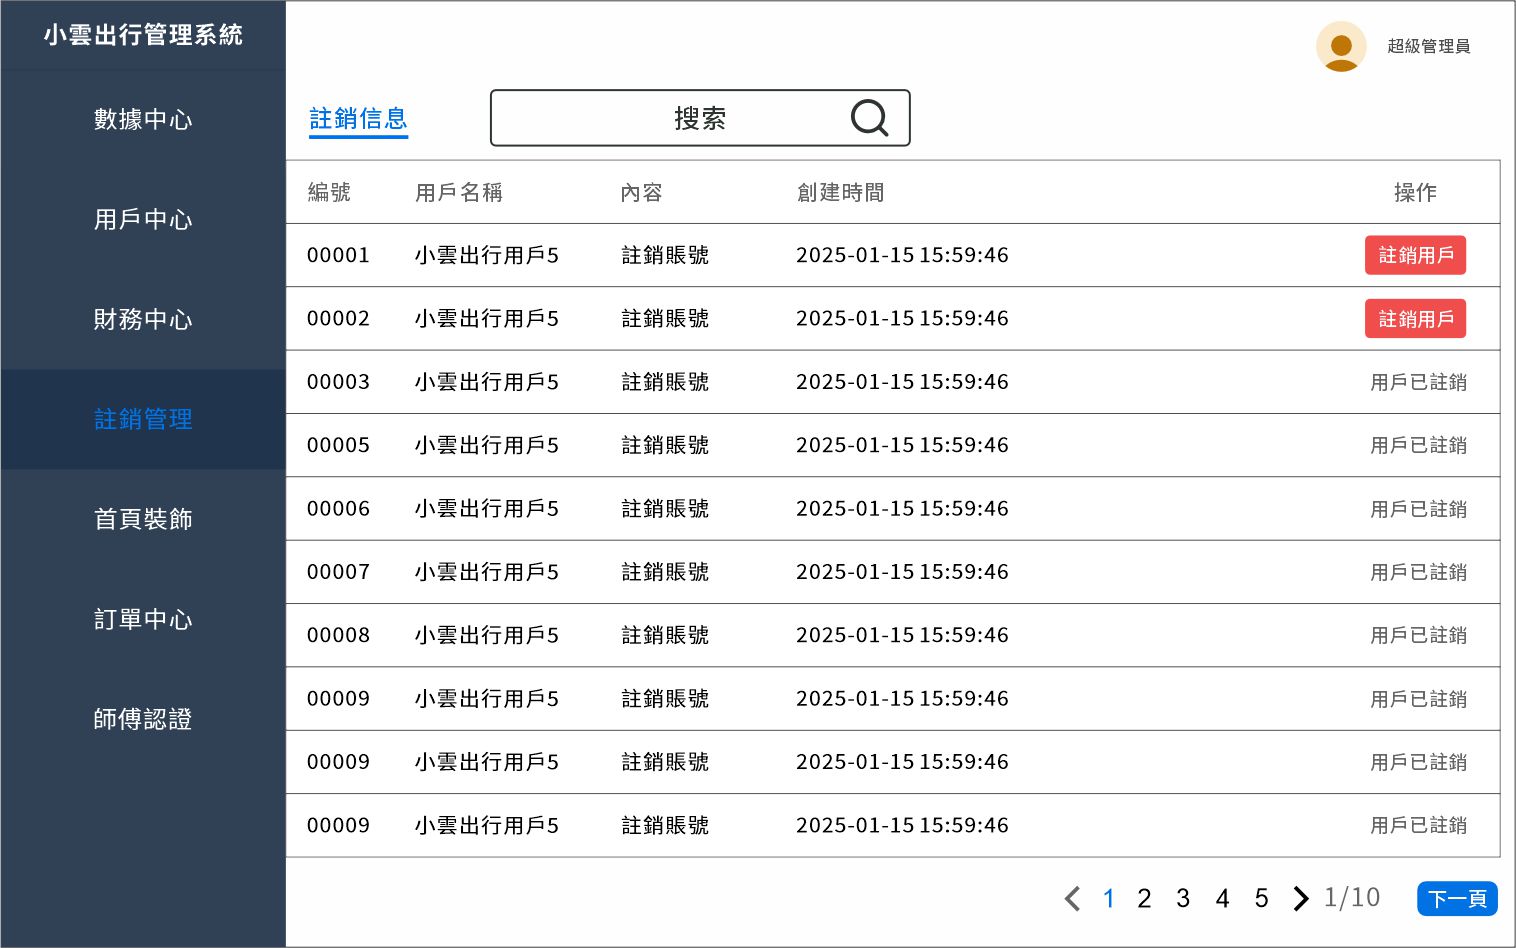The height and width of the screenshot is (948, 1516).
Task: Switch to the 註銷信息 tab
Action: (358, 119)
